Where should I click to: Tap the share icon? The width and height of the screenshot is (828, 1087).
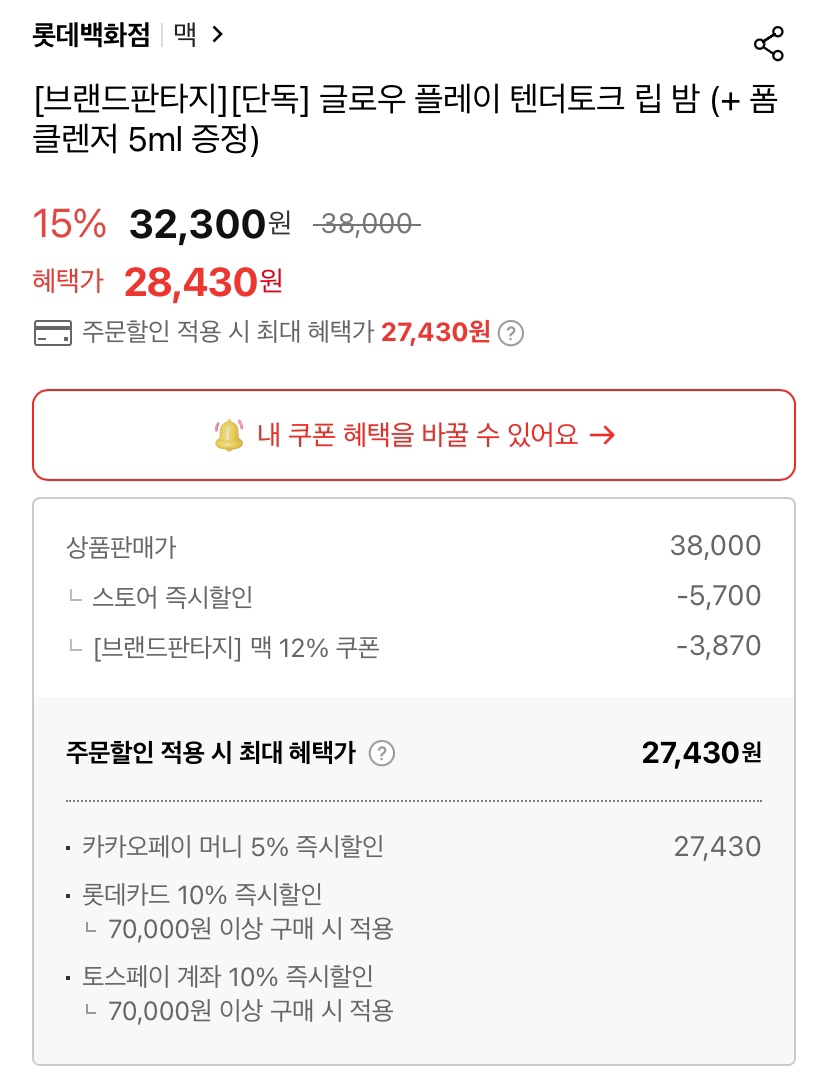click(768, 44)
